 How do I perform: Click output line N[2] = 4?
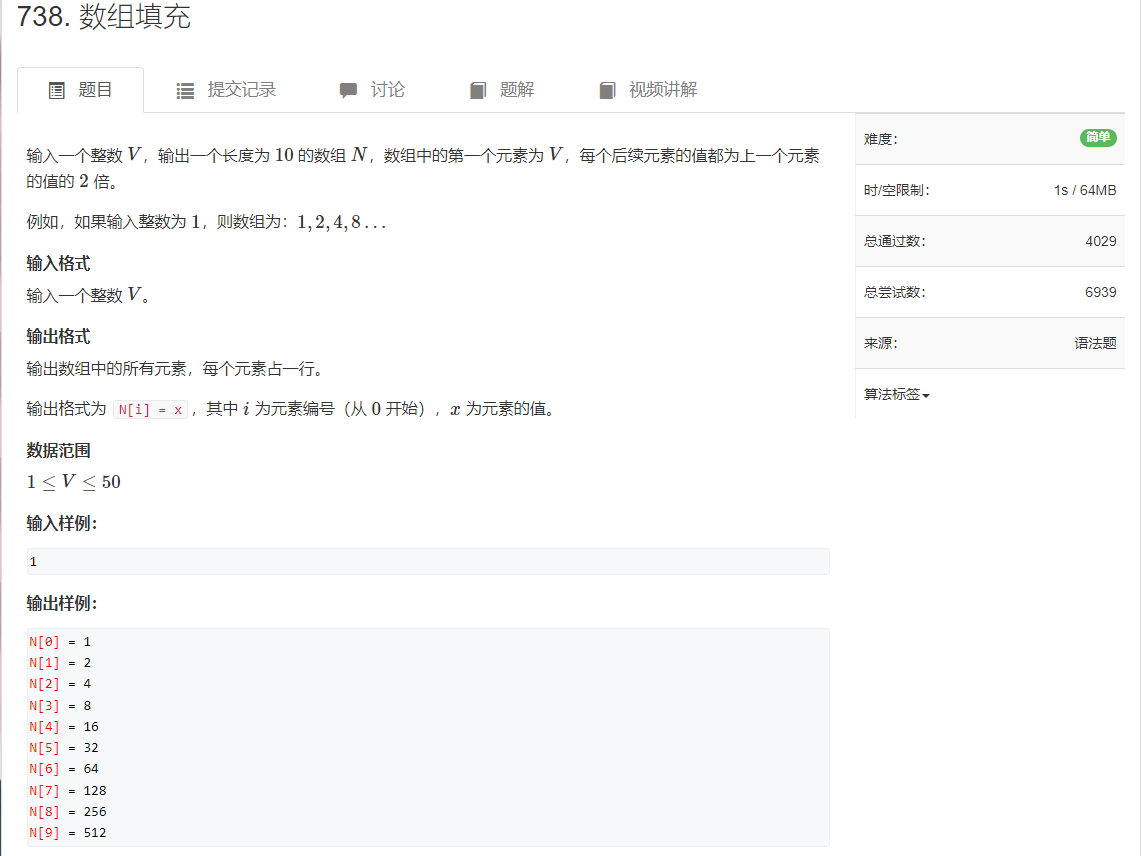click(60, 683)
